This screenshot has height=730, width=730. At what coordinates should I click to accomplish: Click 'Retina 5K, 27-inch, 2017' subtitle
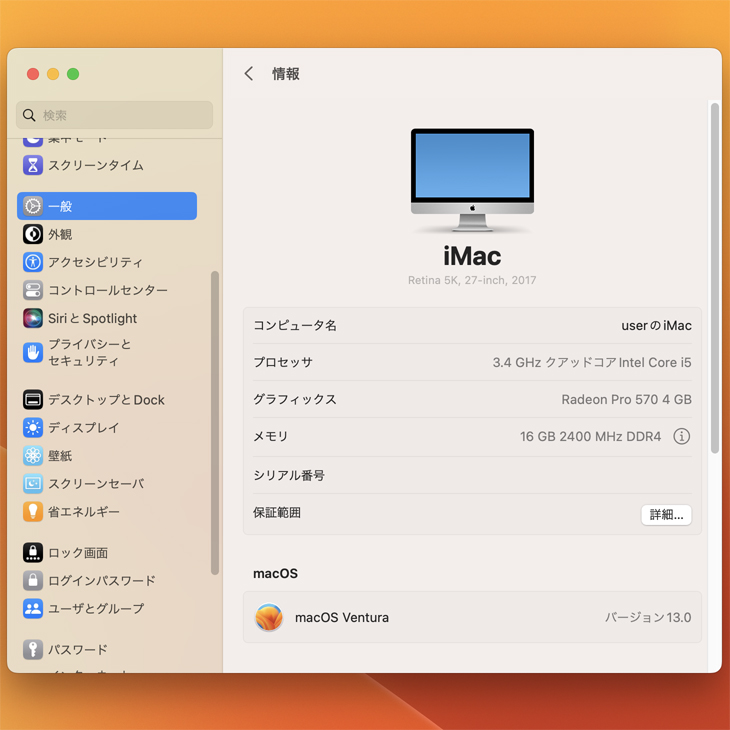[472, 280]
